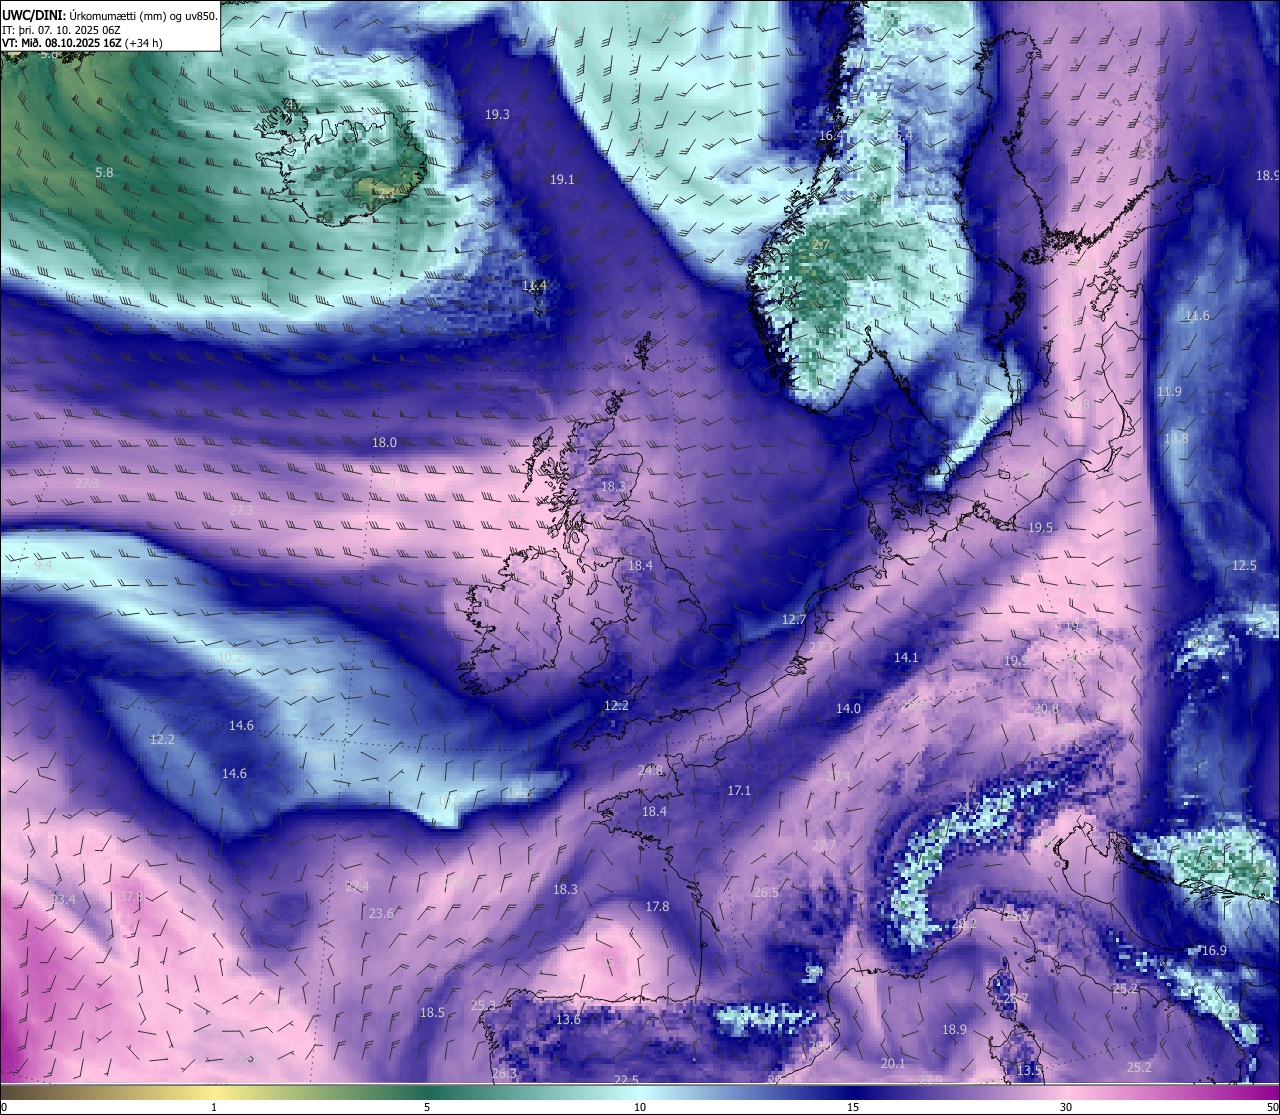Click the dark navy colour bar segment near 15
This screenshot has width=1280, height=1115.
point(853,1092)
